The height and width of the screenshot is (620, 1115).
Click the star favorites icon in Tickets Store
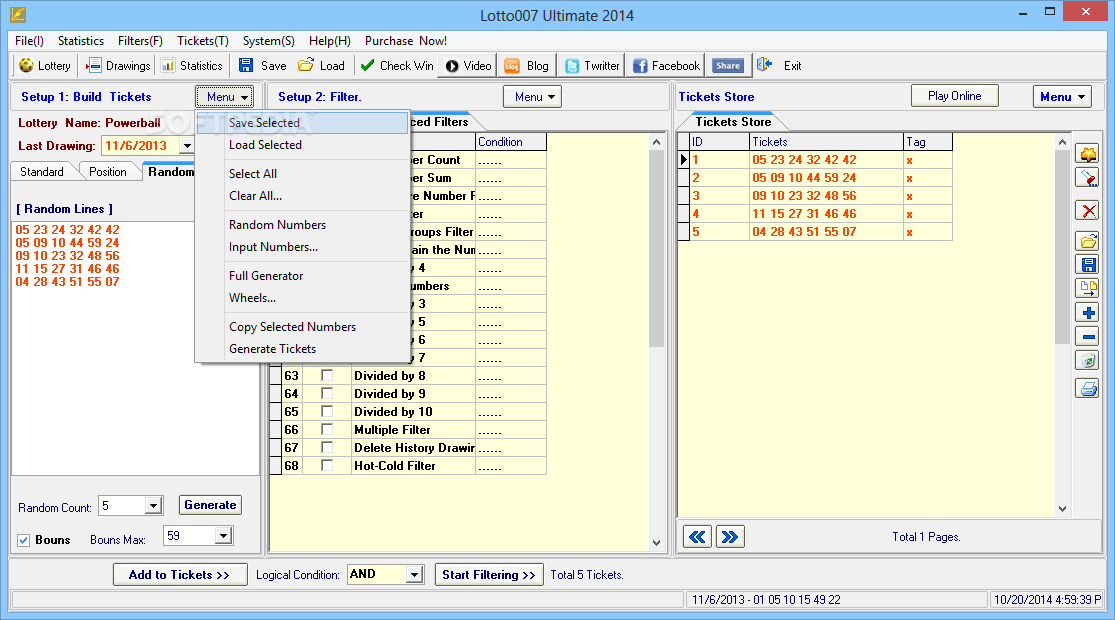[1087, 154]
